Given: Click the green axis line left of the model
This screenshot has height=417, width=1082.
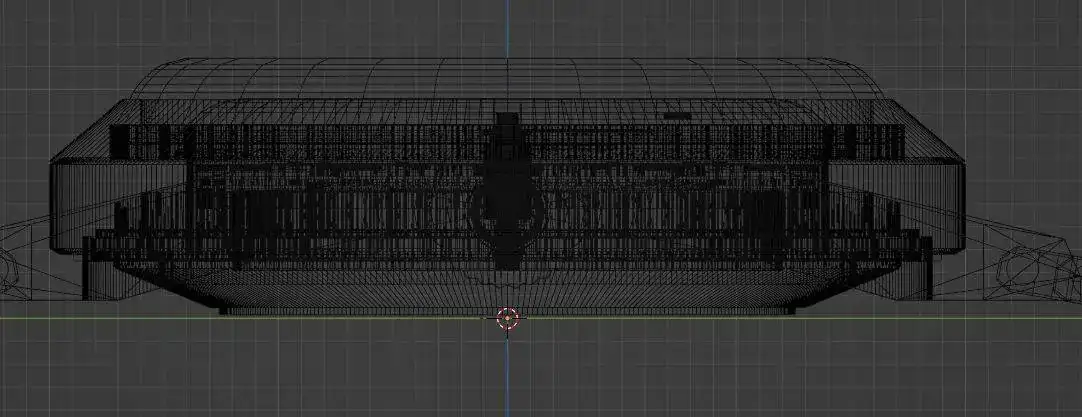Looking at the screenshot, I should click(100, 318).
